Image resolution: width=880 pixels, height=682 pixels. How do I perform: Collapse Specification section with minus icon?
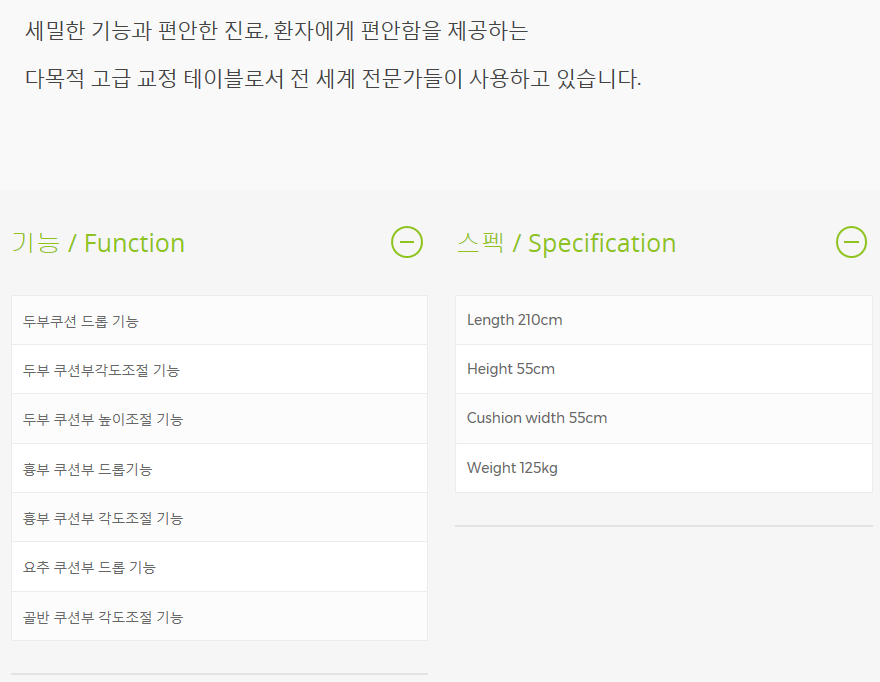pos(851,242)
